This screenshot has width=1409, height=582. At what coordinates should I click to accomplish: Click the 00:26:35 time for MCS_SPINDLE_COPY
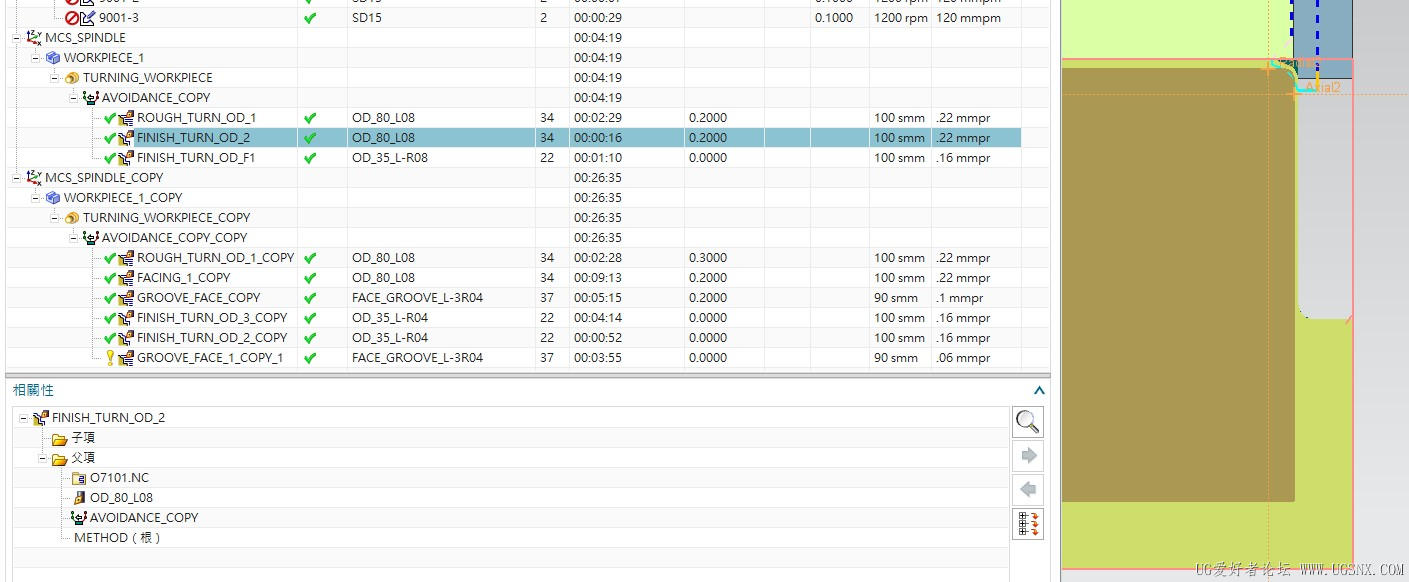pos(598,177)
